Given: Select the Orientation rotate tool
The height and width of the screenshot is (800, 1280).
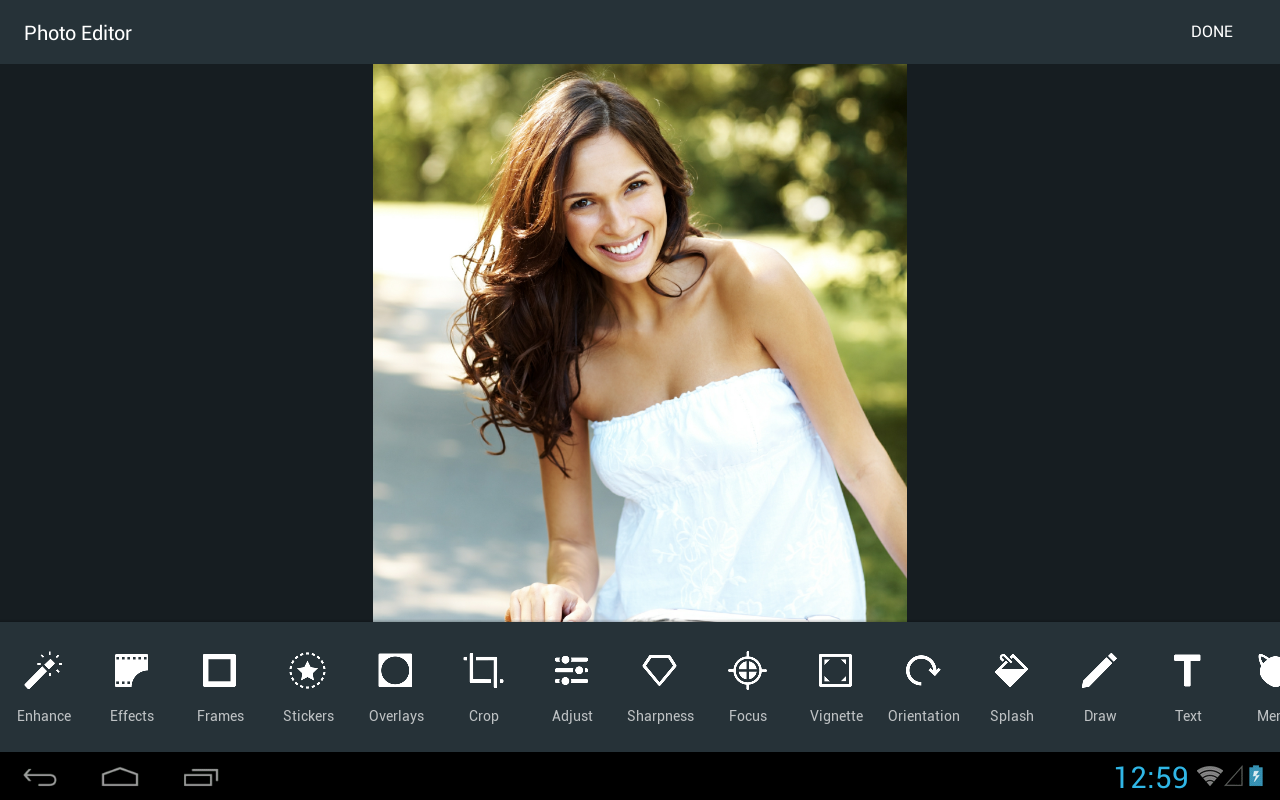Looking at the screenshot, I should [x=924, y=686].
